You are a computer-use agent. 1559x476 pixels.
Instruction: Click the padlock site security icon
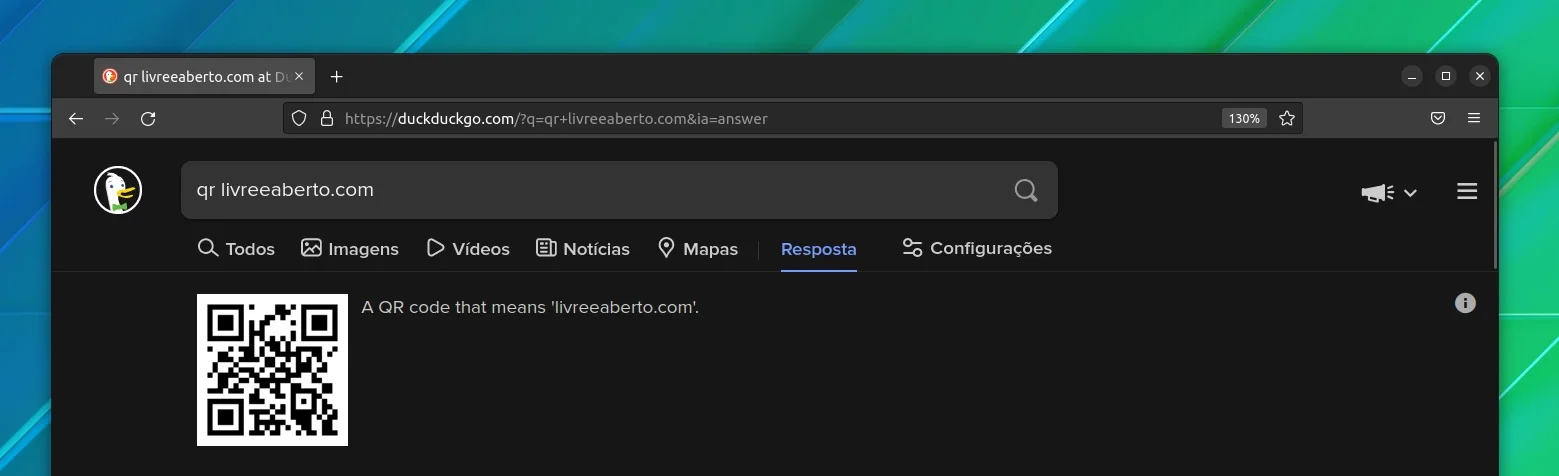326,118
